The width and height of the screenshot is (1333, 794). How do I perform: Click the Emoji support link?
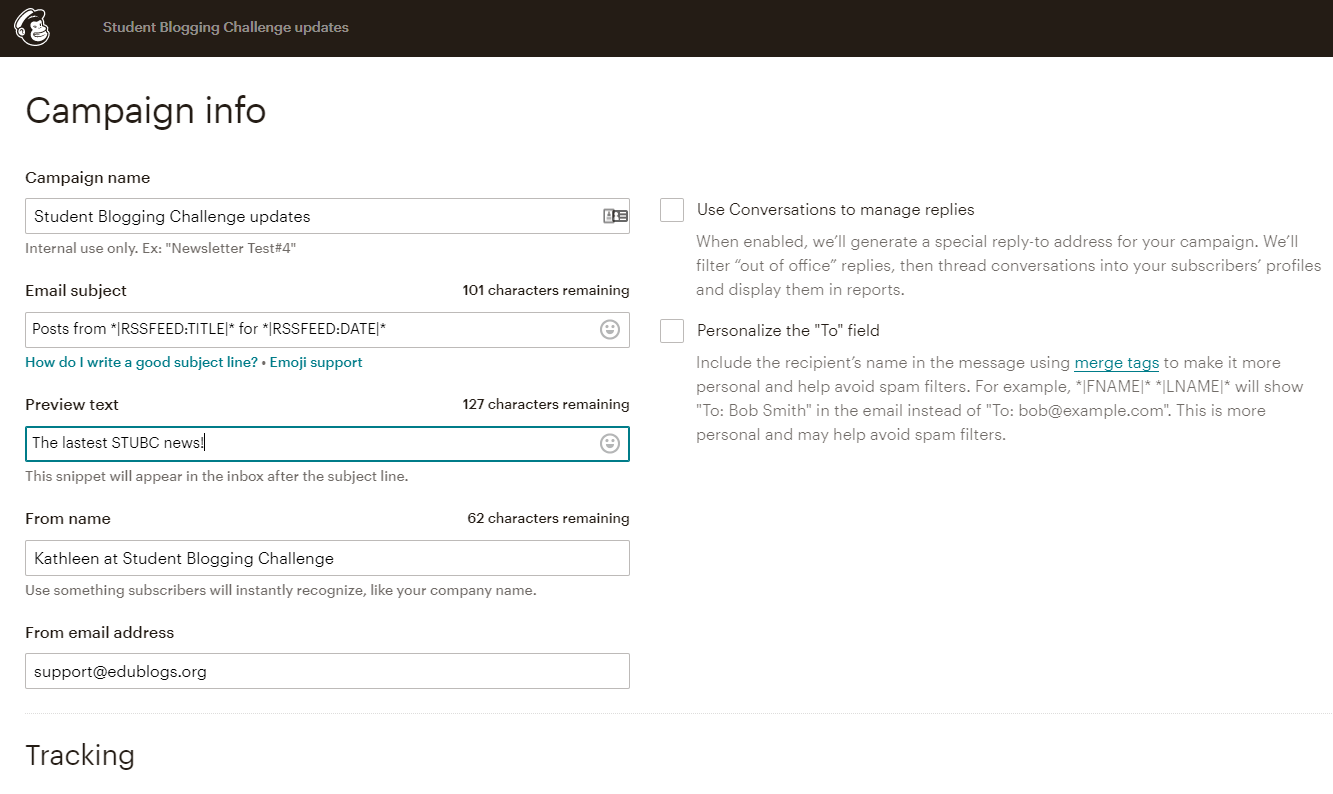click(x=316, y=363)
